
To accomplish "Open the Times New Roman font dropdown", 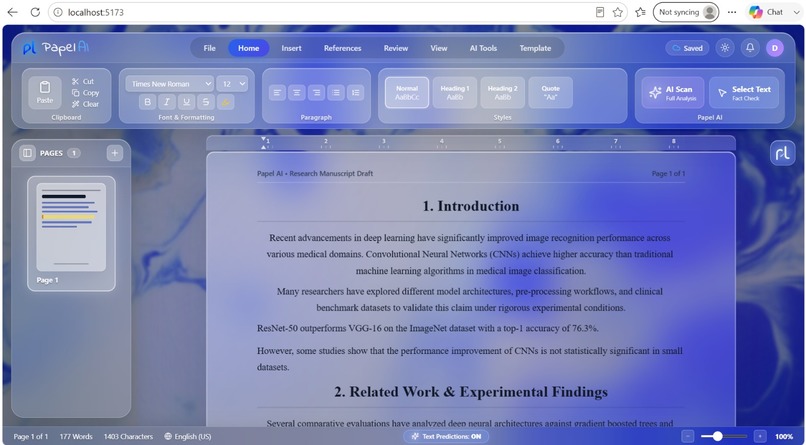I will tap(170, 84).
